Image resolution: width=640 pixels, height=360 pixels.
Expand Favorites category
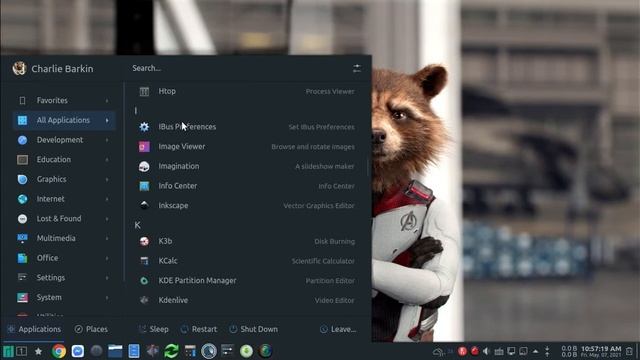(x=107, y=100)
